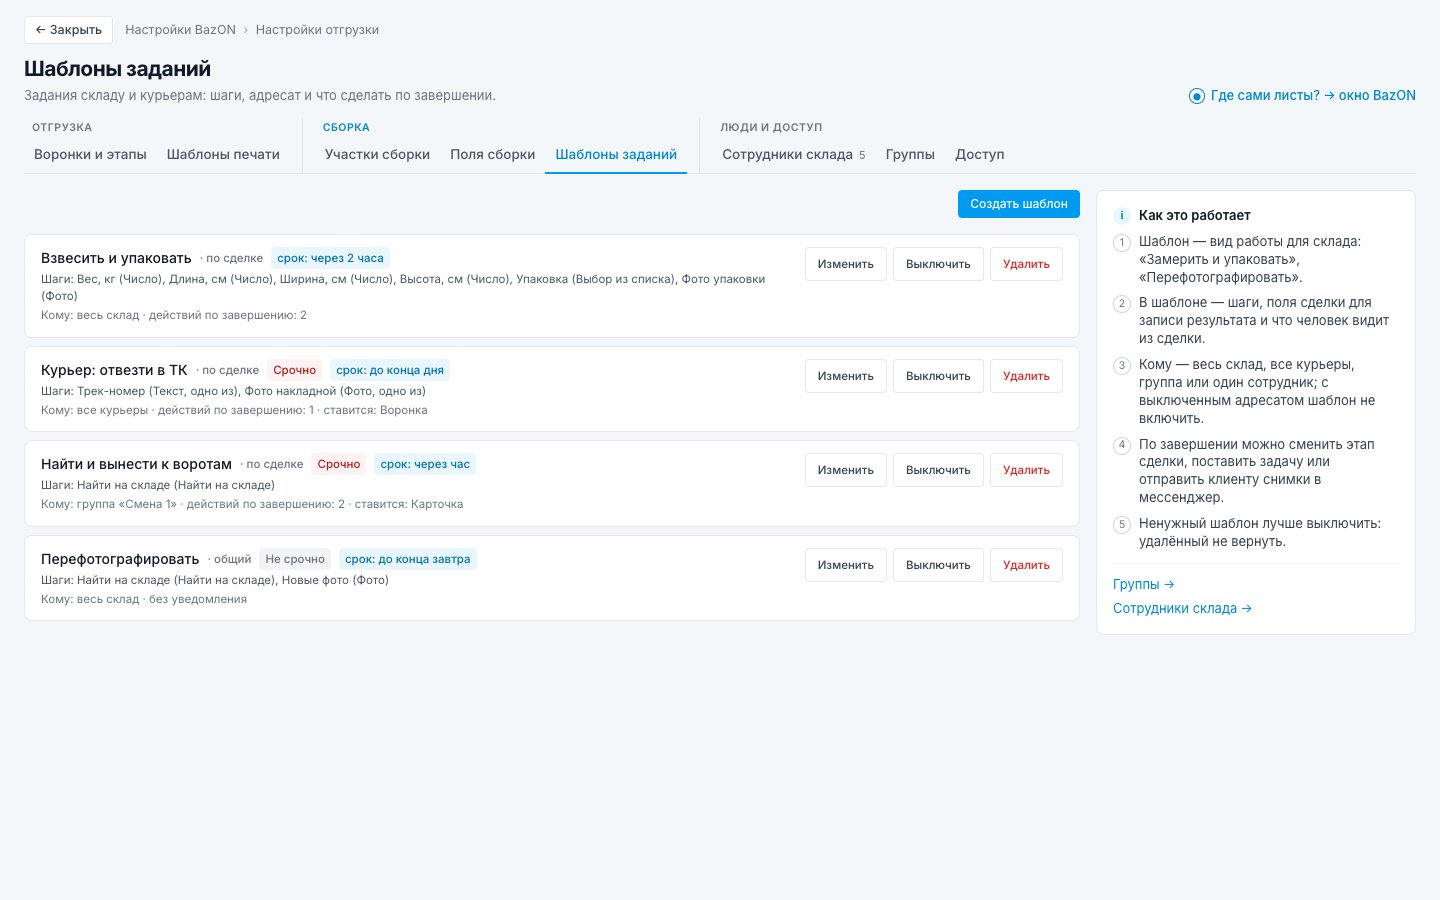Click the 'срок: до конца дня' badge
This screenshot has width=1440, height=900.
pyautogui.click(x=390, y=370)
